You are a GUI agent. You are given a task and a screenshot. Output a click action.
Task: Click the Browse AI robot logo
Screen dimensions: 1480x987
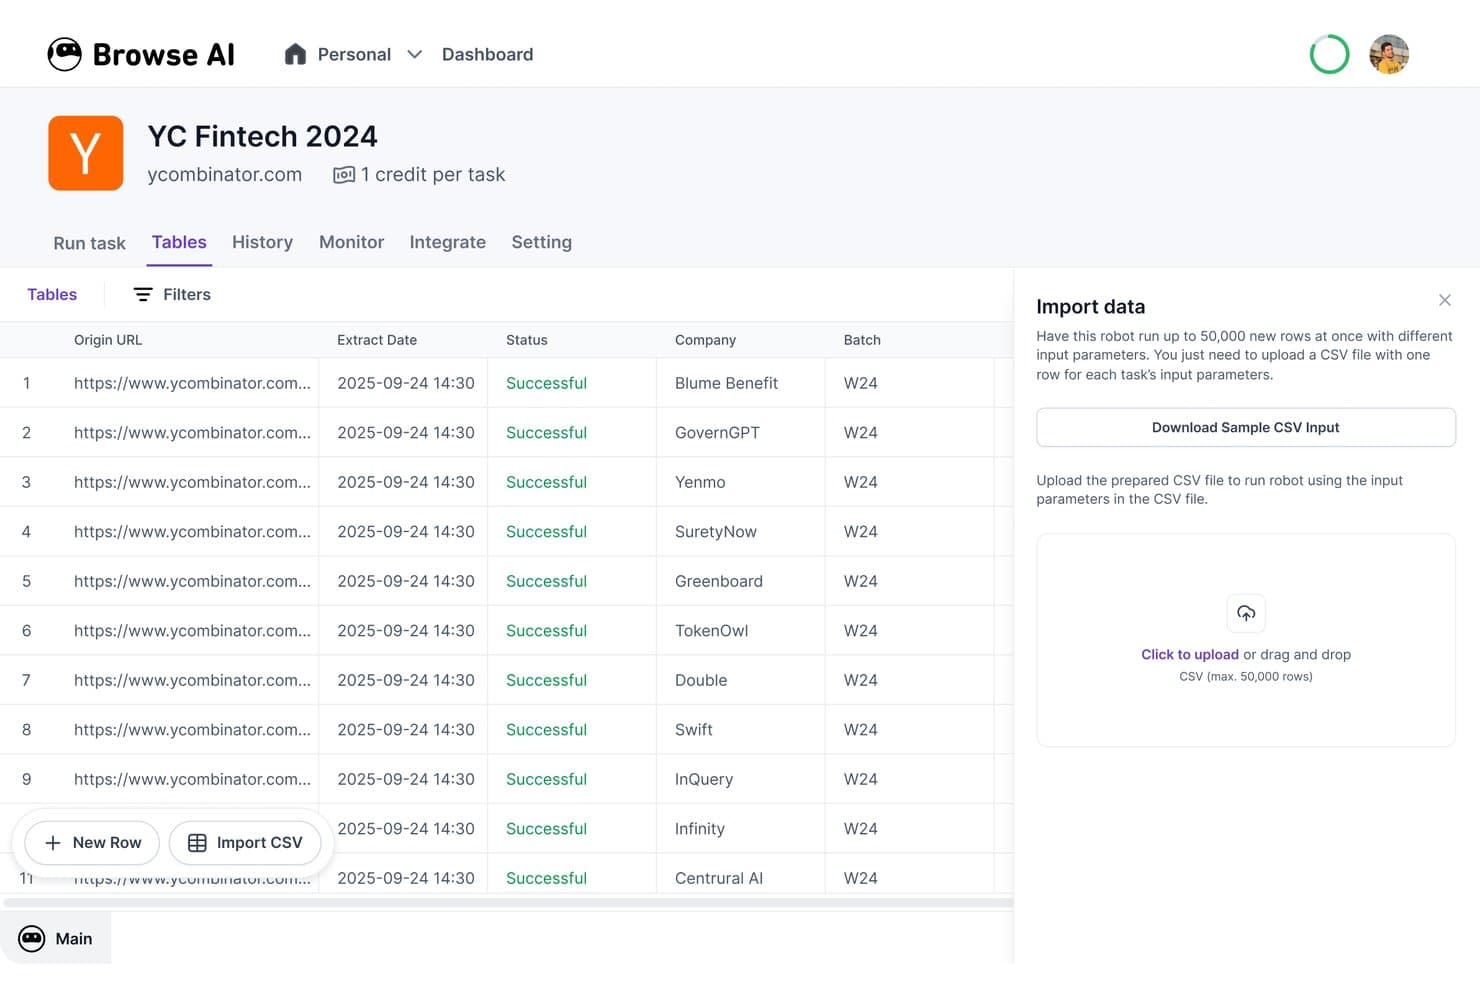65,54
